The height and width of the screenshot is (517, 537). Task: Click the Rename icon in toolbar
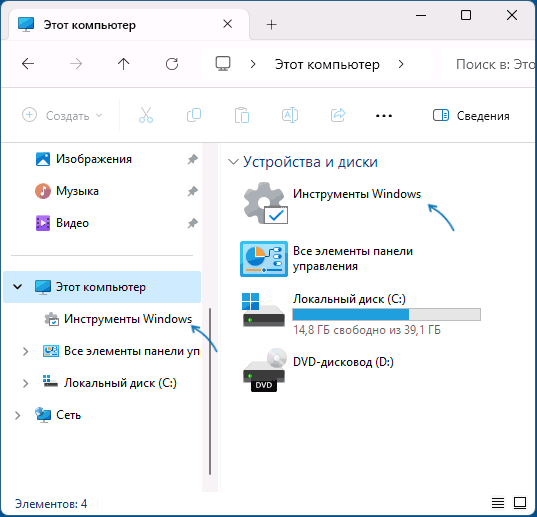tap(290, 115)
